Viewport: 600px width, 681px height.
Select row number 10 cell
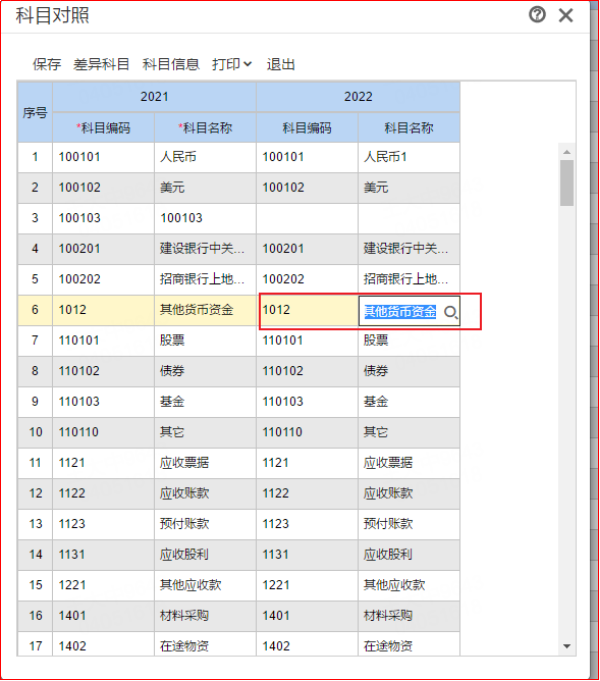click(35, 432)
